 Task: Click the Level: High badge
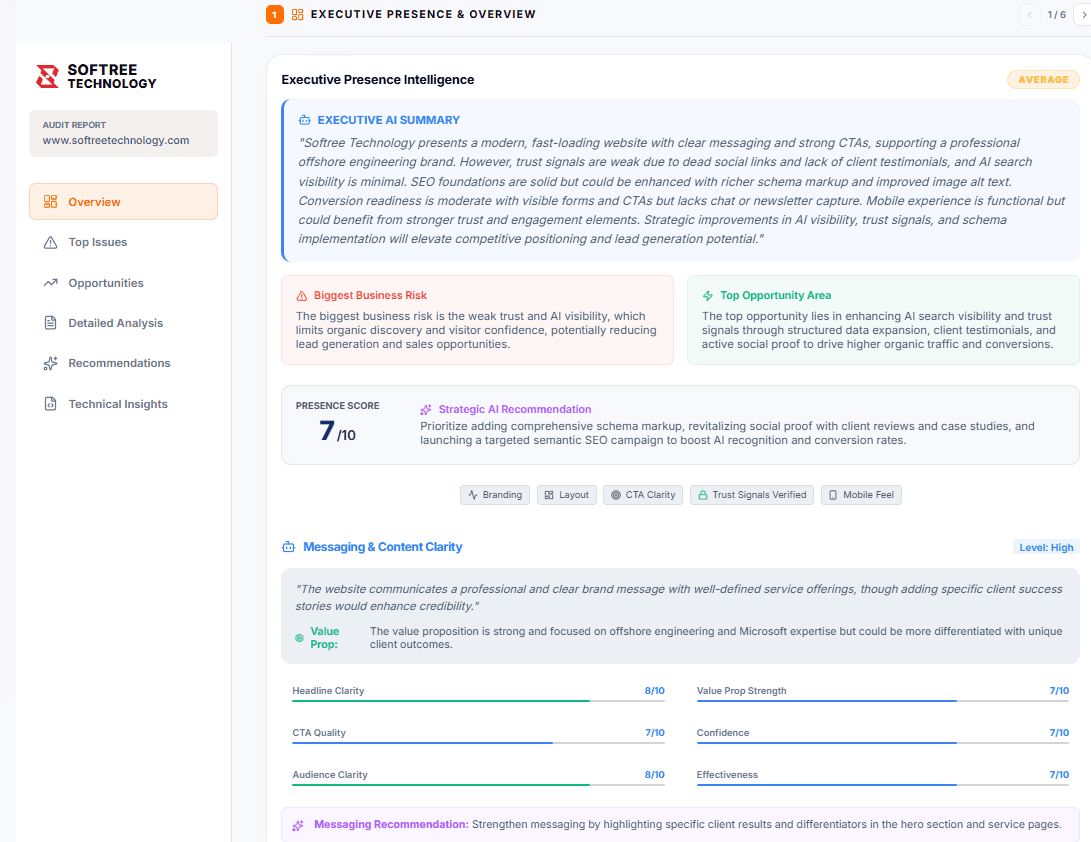pos(1046,548)
